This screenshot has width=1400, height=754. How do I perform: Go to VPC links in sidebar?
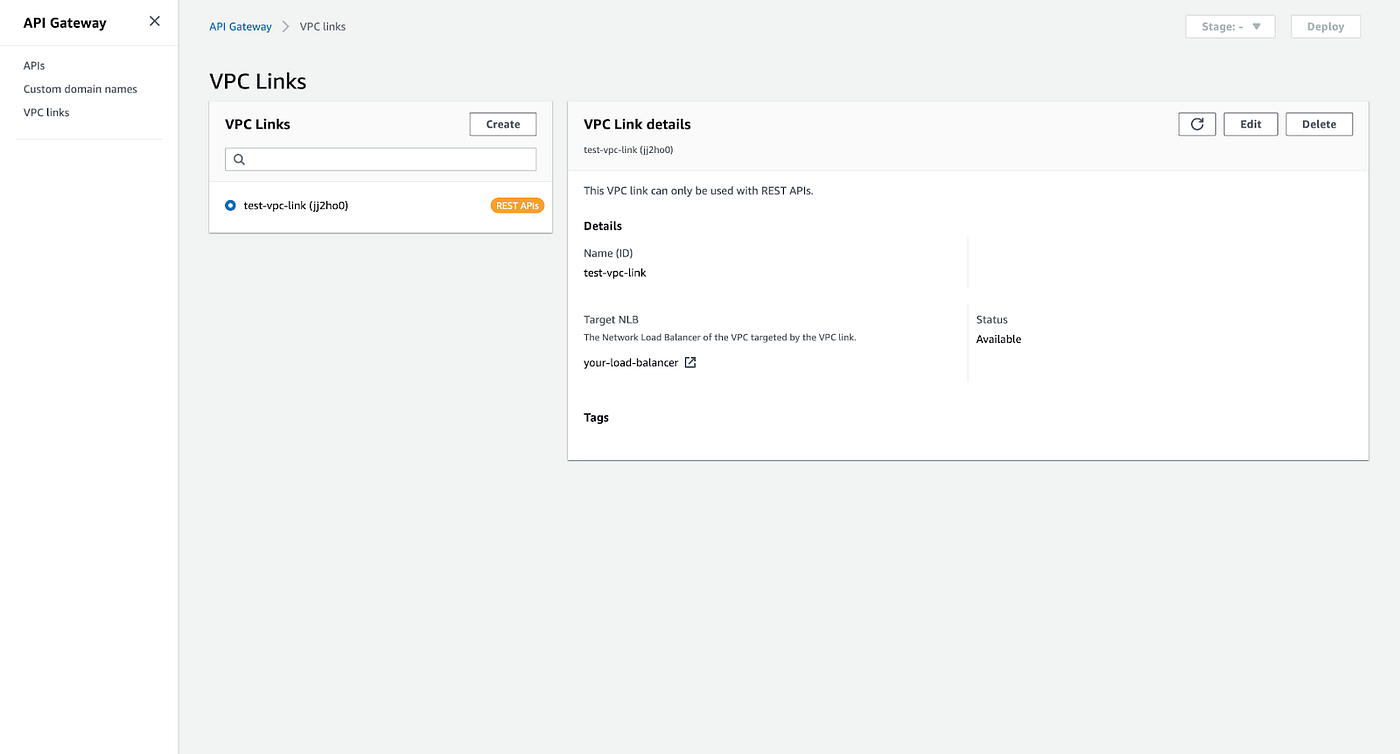click(46, 112)
